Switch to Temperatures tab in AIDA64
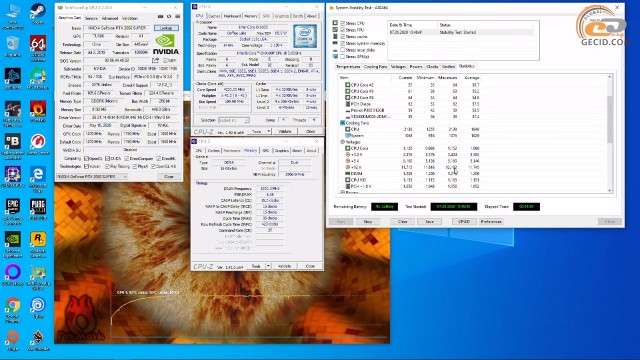Viewport: 640px width, 360px height. click(348, 67)
